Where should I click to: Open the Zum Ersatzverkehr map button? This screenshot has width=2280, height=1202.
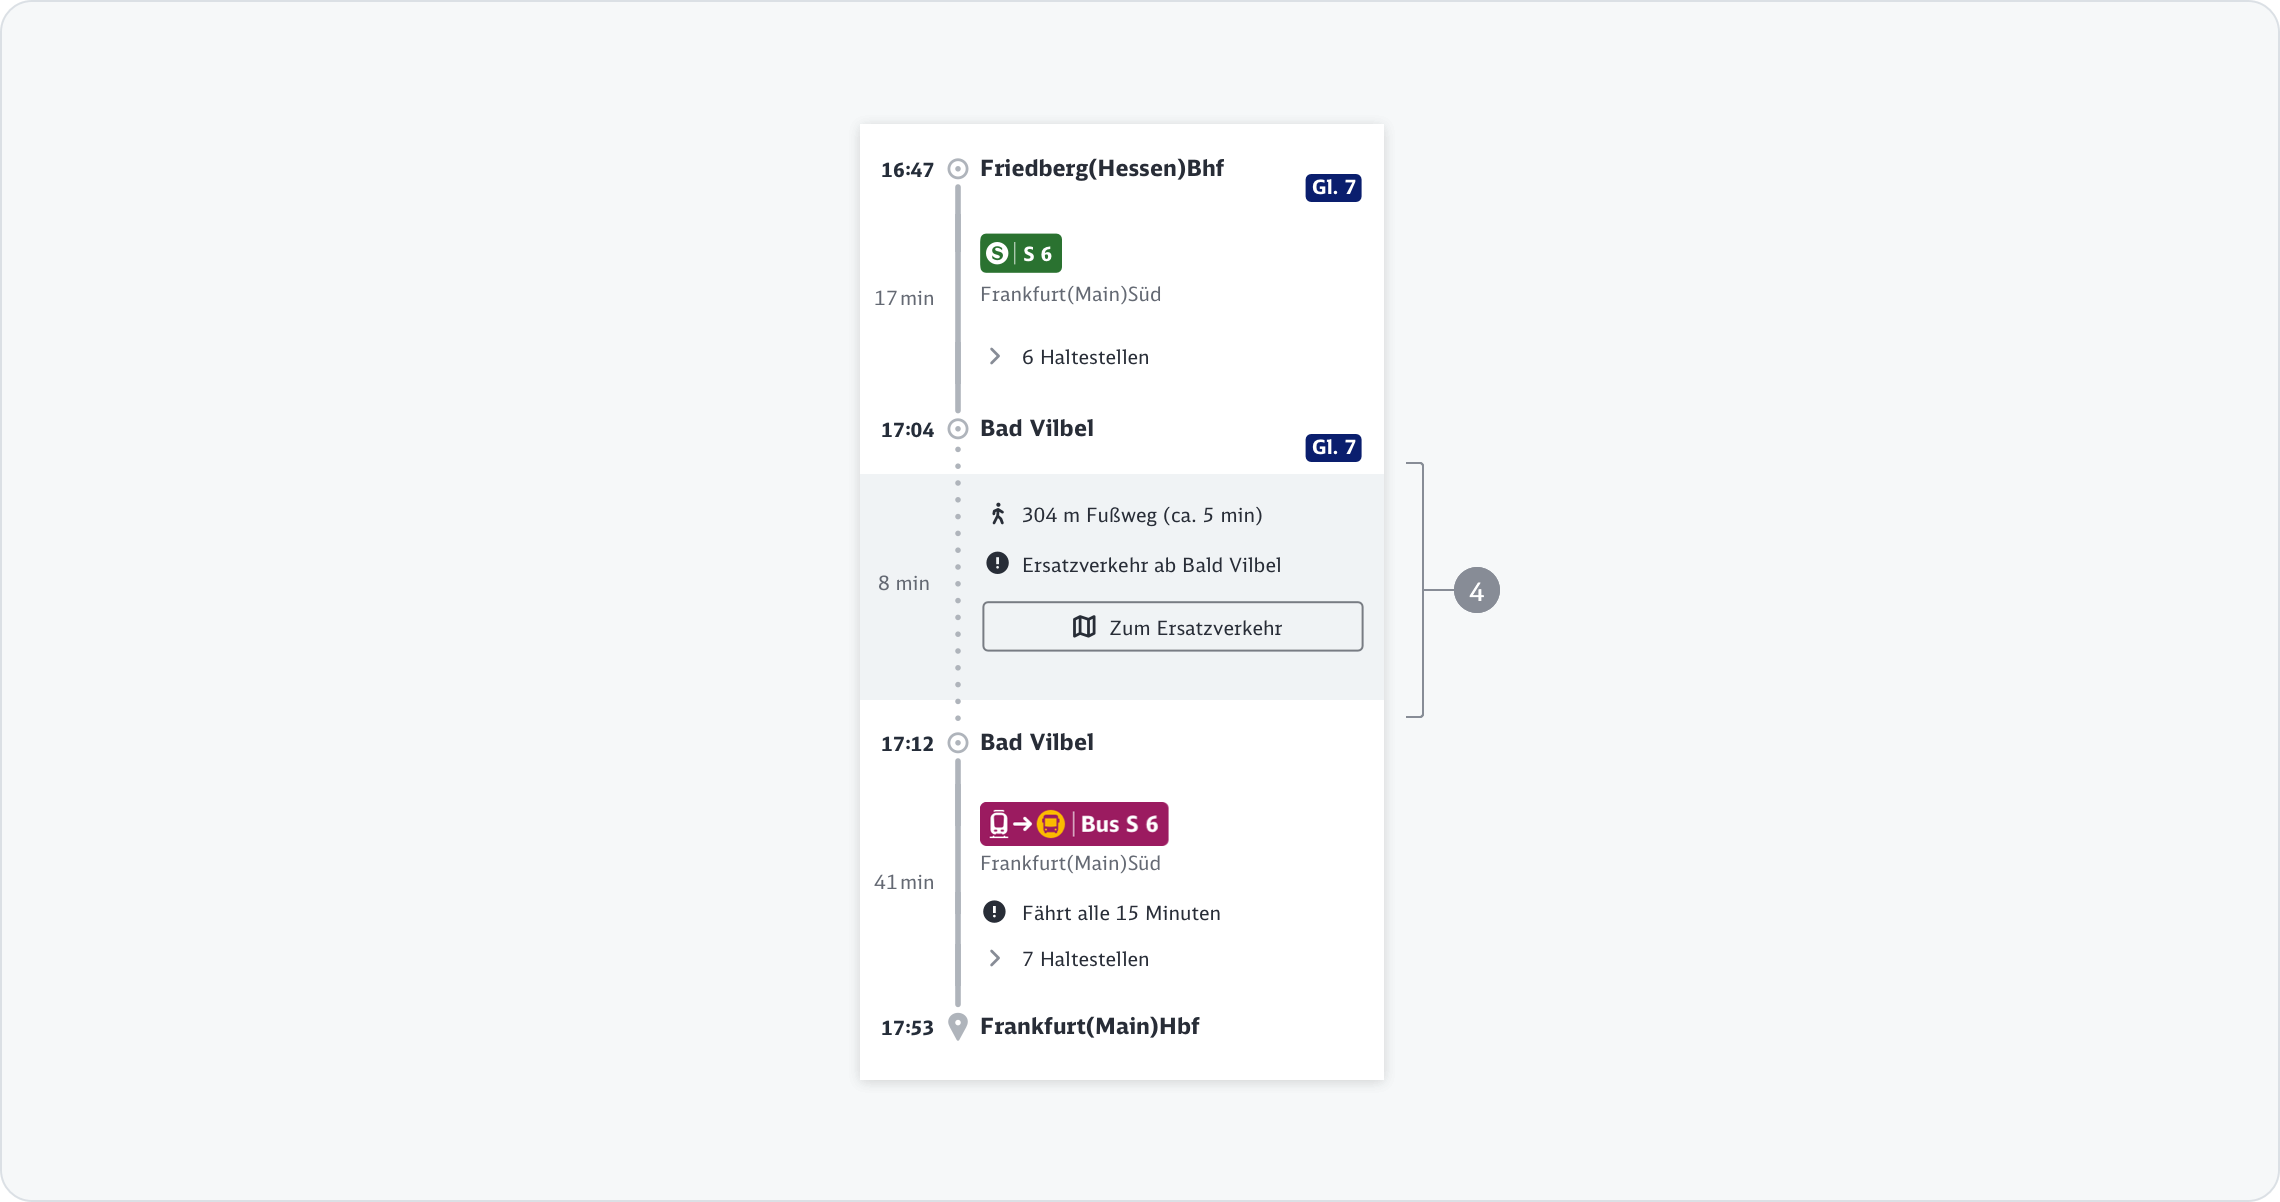click(1172, 627)
